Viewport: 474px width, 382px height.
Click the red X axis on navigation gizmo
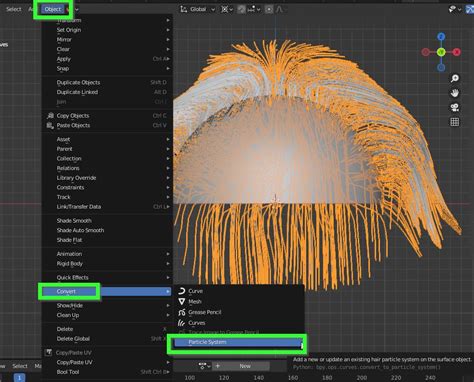[457, 52]
